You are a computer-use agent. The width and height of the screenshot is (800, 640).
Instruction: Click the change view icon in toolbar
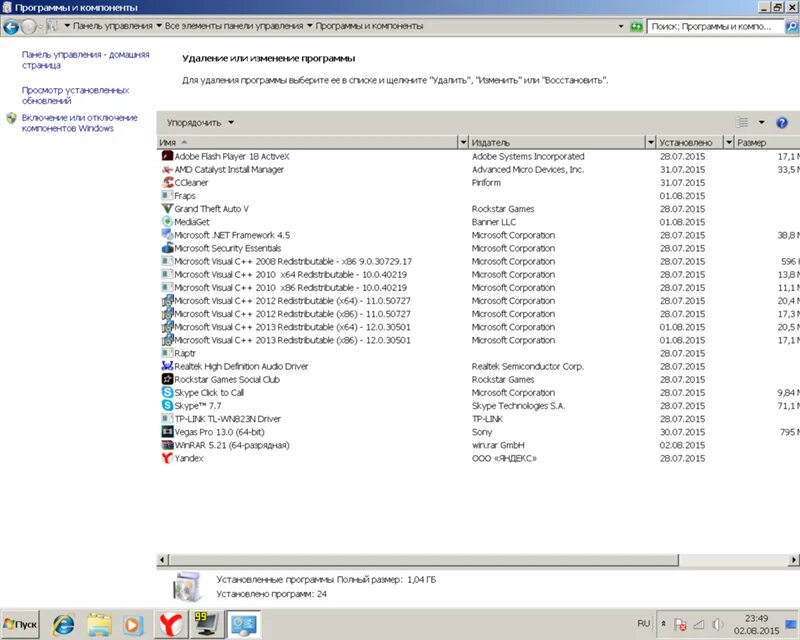pyautogui.click(x=742, y=122)
